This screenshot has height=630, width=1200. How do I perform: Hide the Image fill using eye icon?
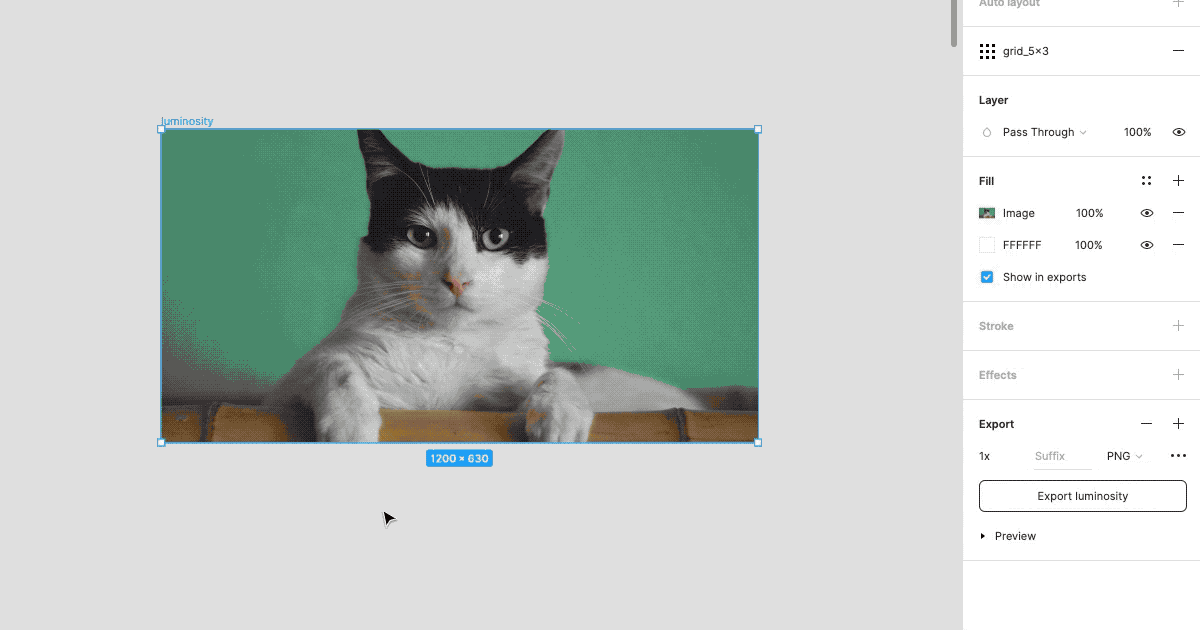point(1146,213)
